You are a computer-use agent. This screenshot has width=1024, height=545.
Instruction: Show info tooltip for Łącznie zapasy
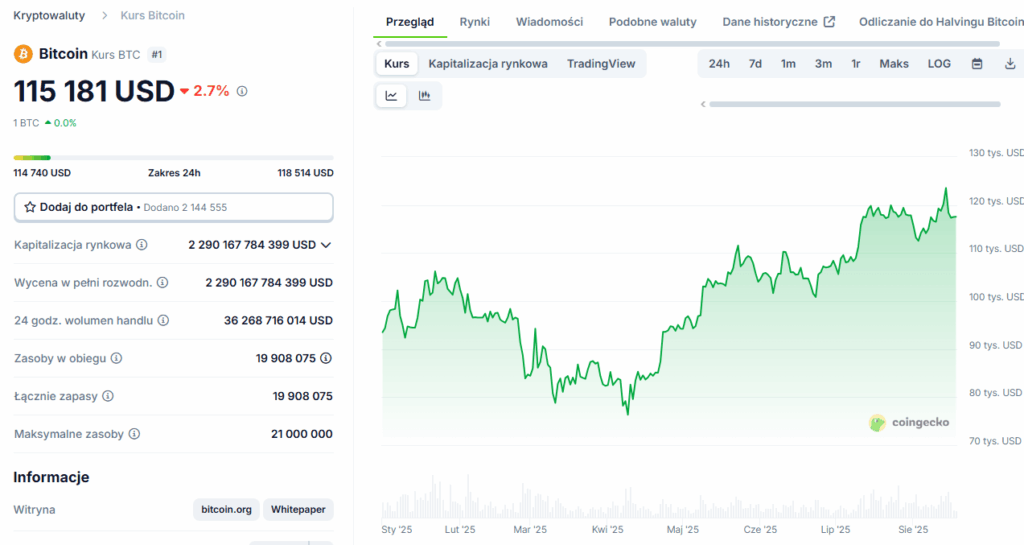coord(108,396)
